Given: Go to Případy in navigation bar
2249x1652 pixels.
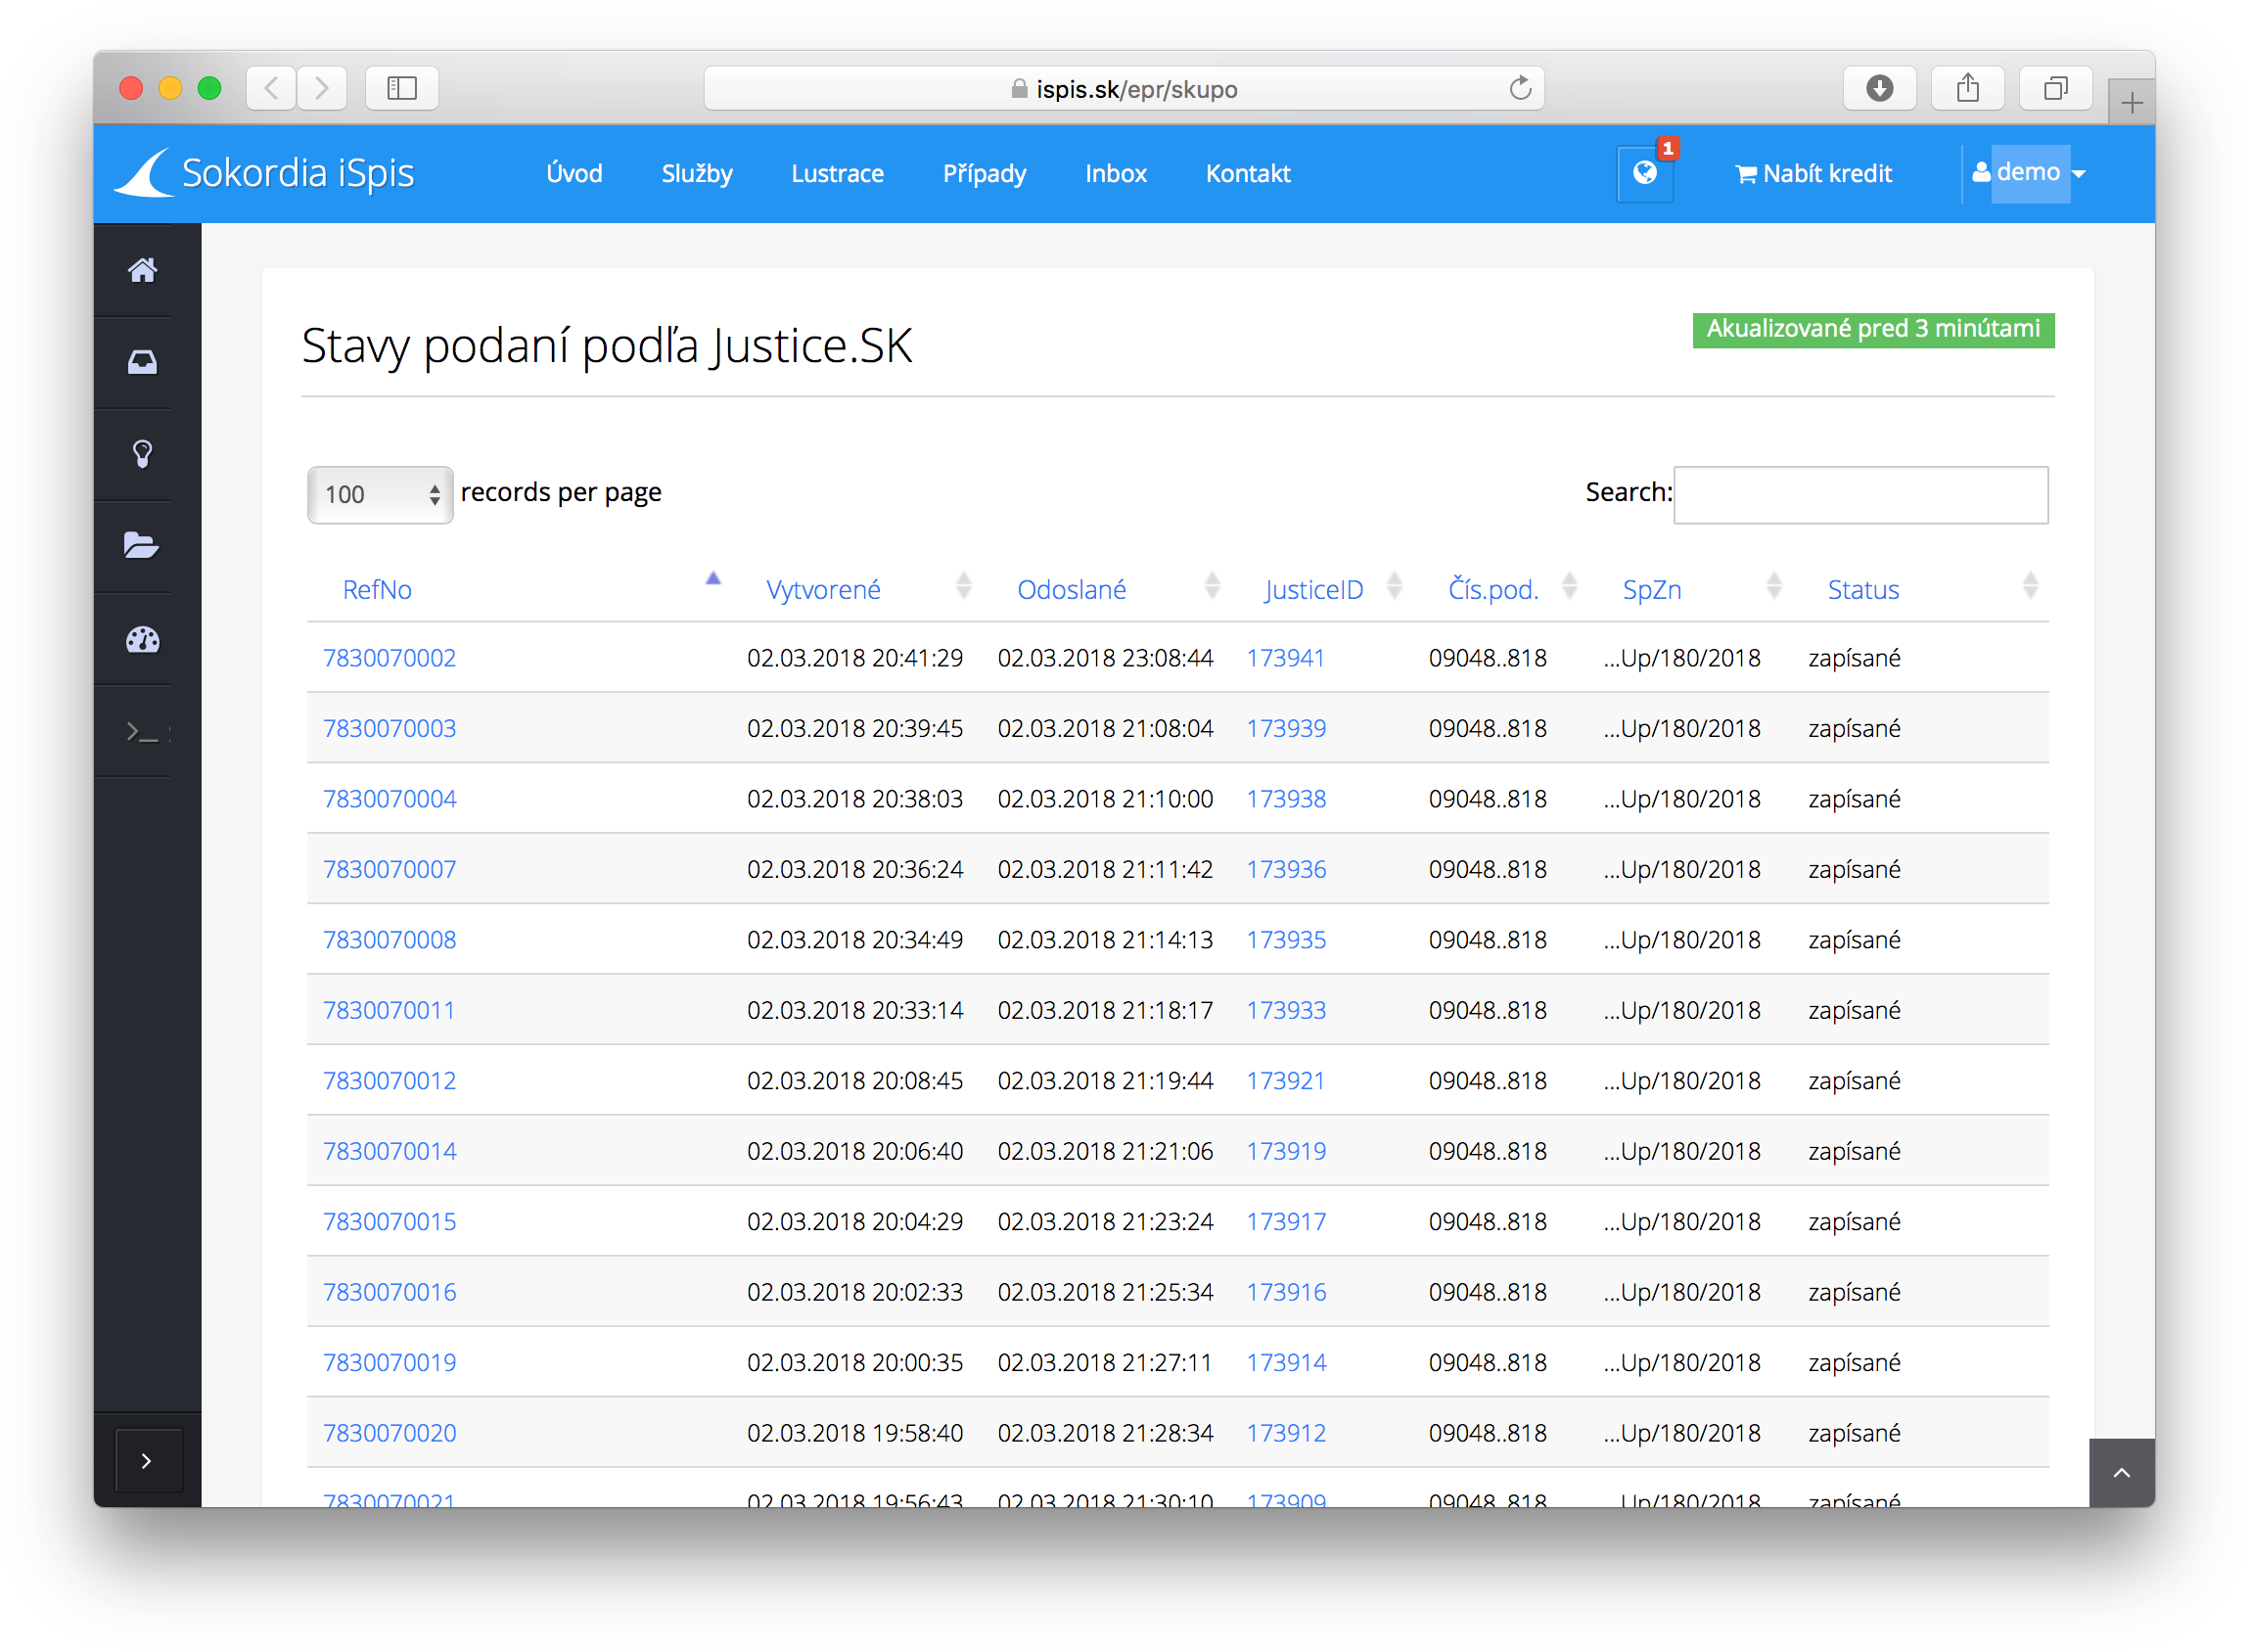Looking at the screenshot, I should coord(984,174).
